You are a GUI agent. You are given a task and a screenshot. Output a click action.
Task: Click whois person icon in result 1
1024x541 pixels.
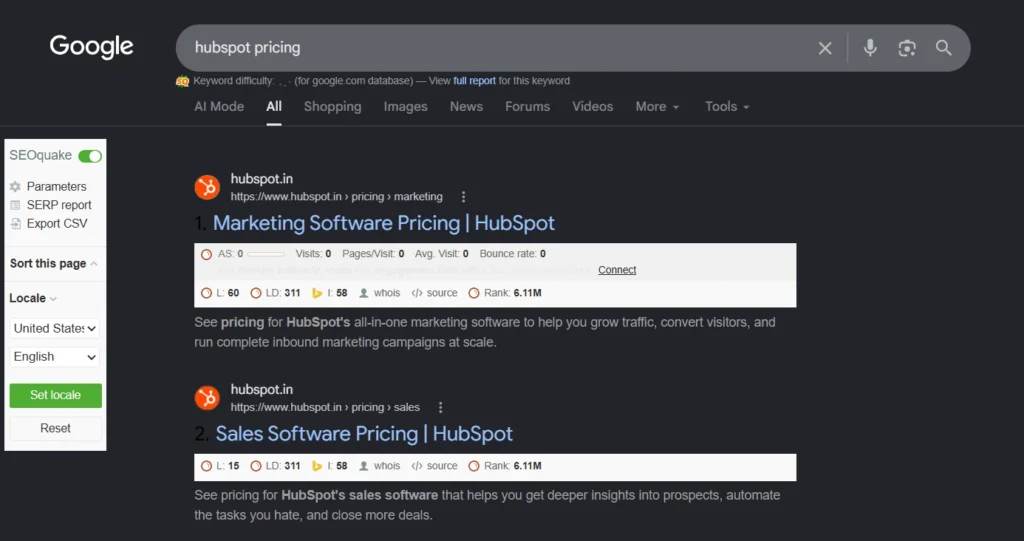[x=364, y=293]
